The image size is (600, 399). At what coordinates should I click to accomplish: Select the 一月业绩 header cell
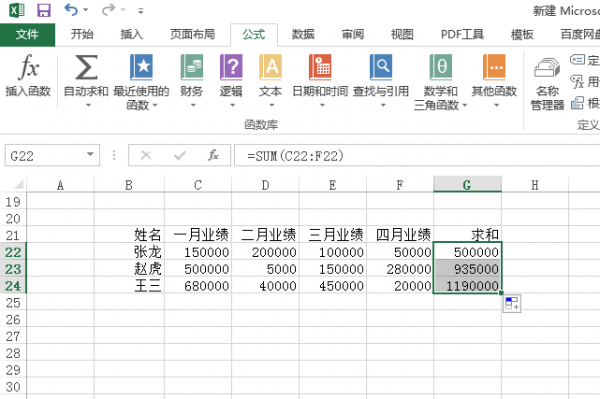pos(198,234)
